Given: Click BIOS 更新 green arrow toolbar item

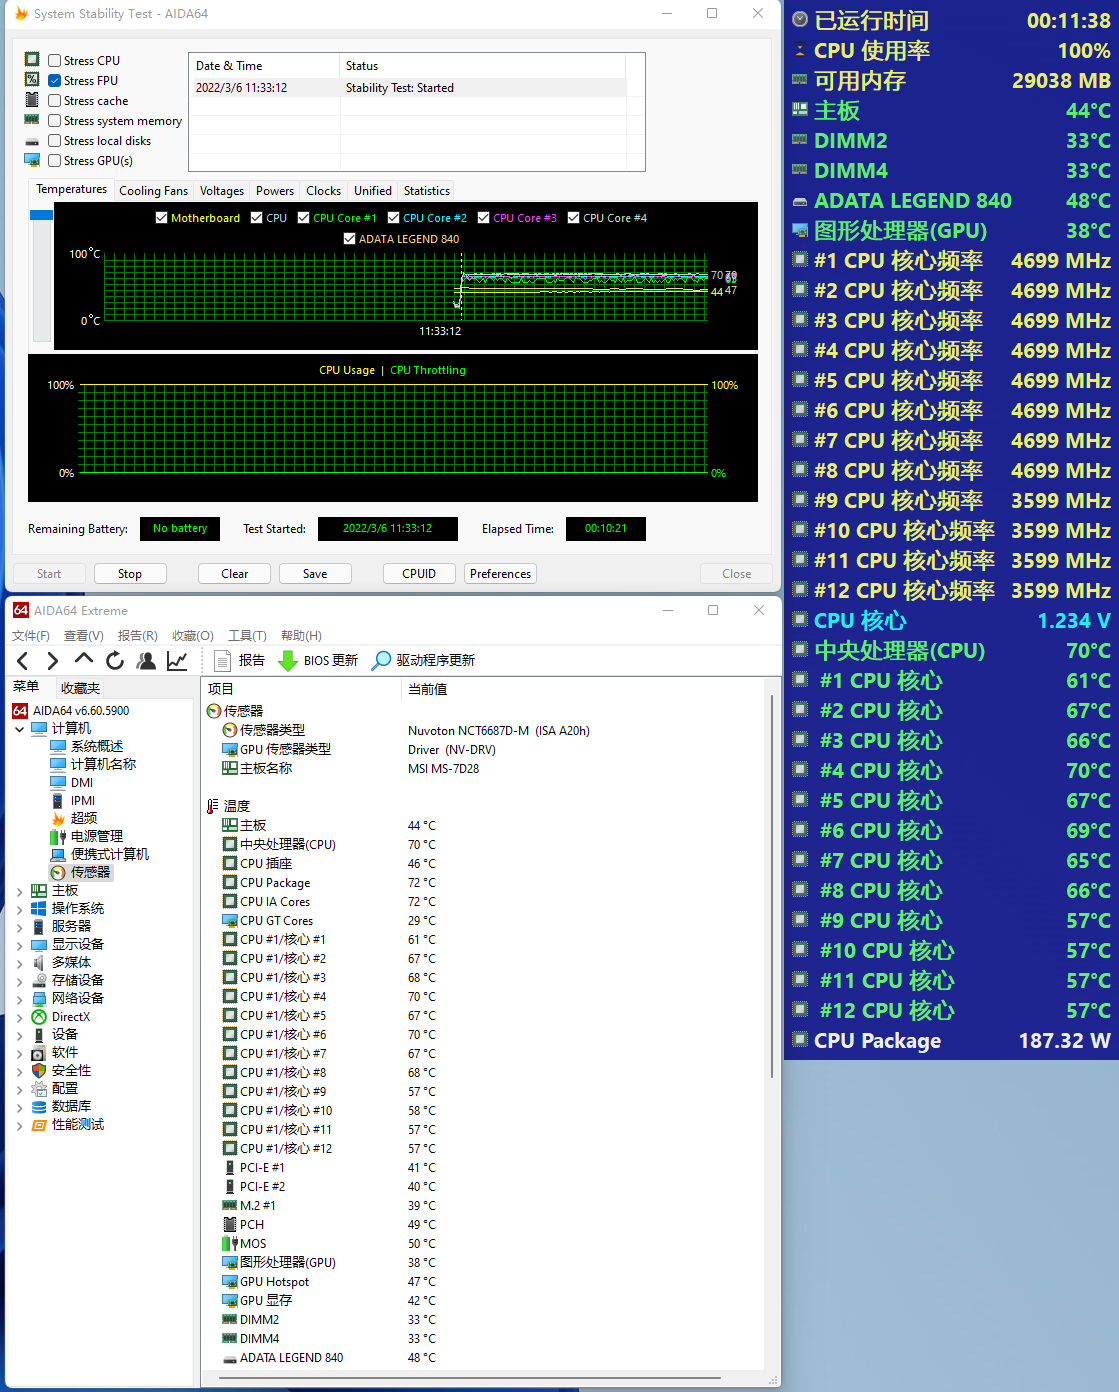Looking at the screenshot, I should pyautogui.click(x=318, y=661).
